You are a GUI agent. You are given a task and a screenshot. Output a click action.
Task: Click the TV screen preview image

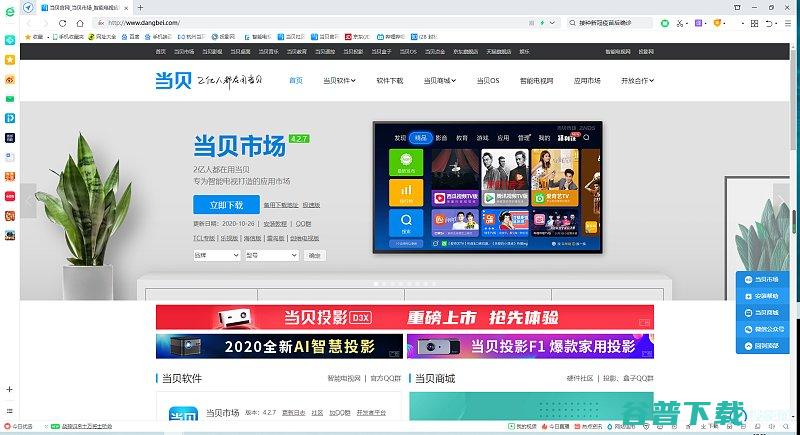(488, 187)
